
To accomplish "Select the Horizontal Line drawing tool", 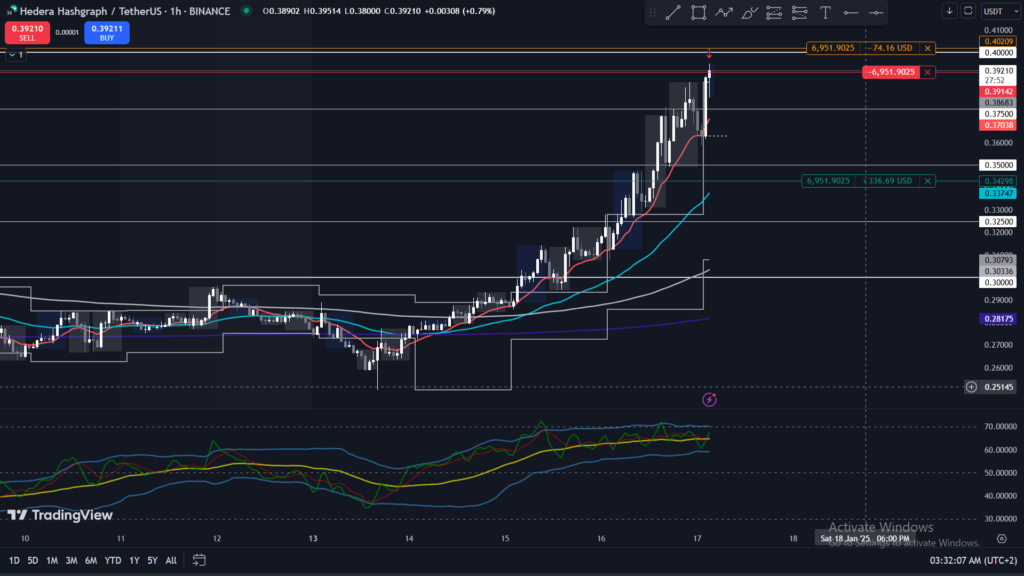I will [850, 13].
